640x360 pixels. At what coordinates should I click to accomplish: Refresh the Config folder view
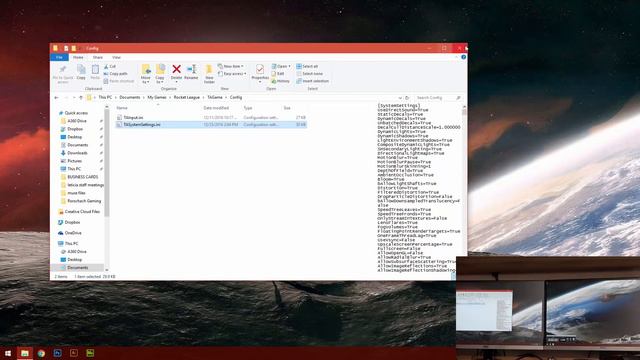click(407, 98)
